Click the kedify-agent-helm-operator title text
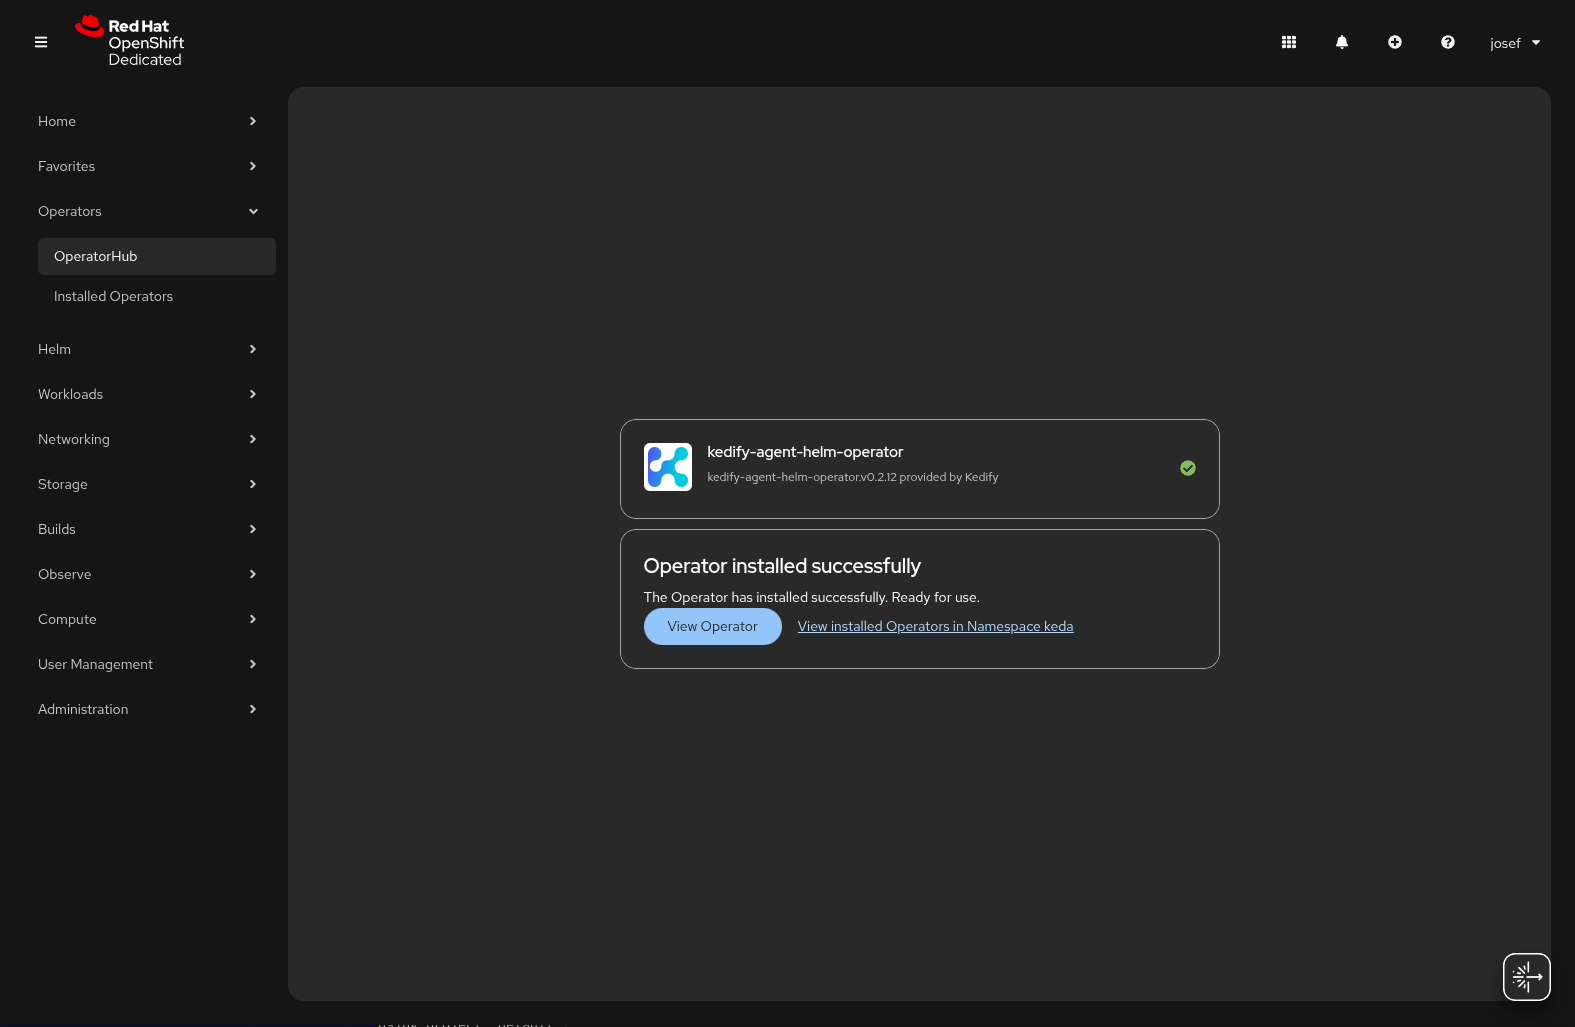 click(x=805, y=452)
